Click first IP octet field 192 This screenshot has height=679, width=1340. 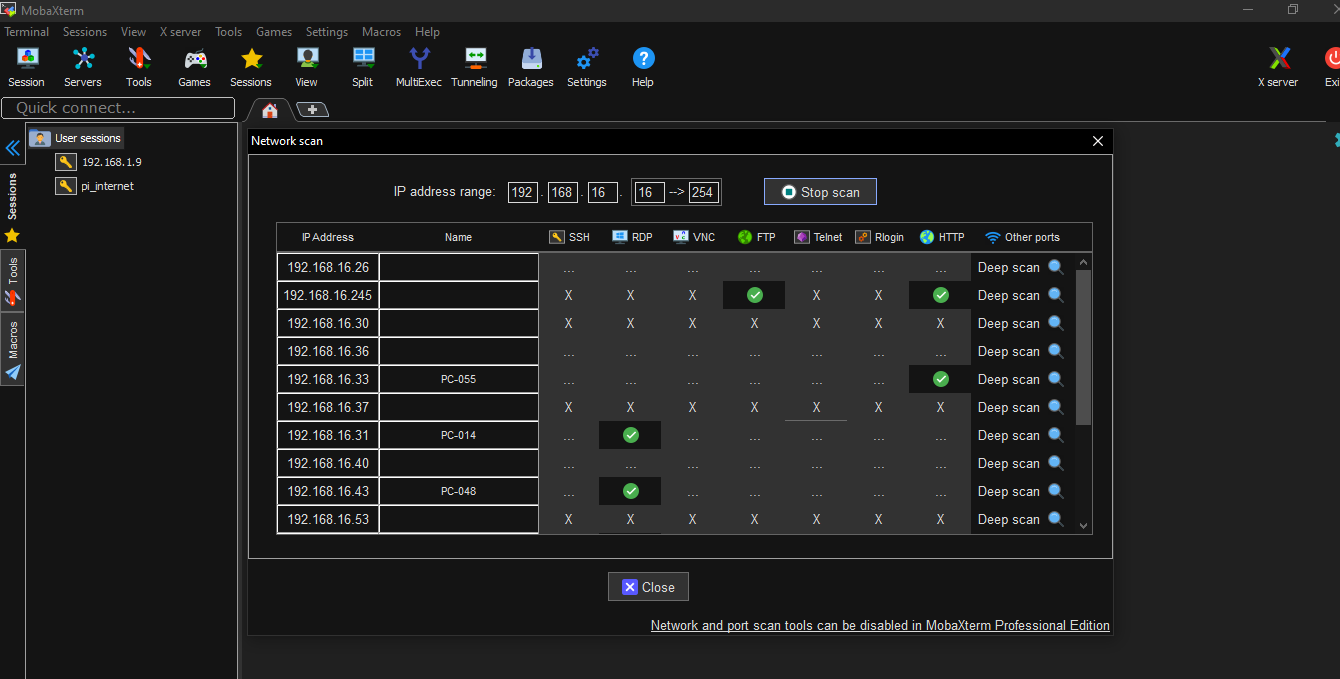521,192
